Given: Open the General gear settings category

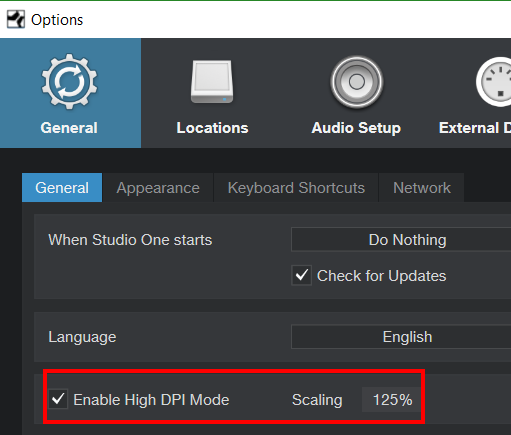Looking at the screenshot, I should pyautogui.click(x=69, y=82).
